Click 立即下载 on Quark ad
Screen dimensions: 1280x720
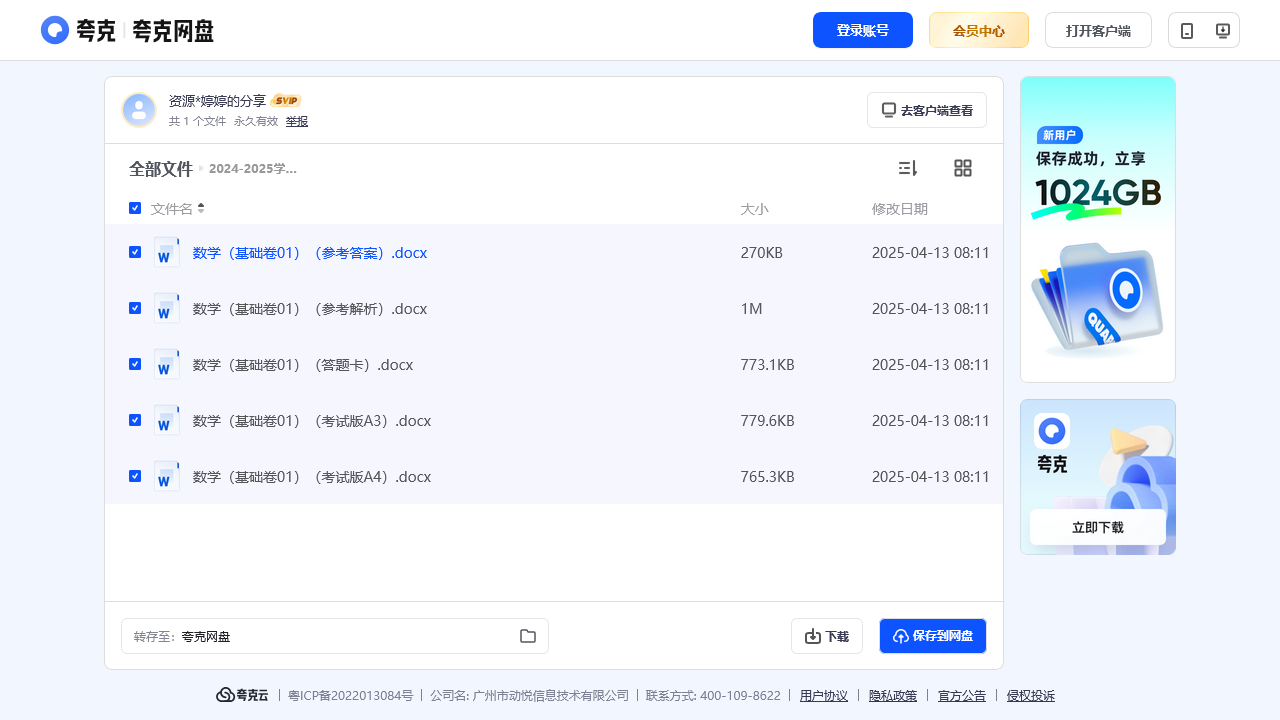(x=1098, y=527)
